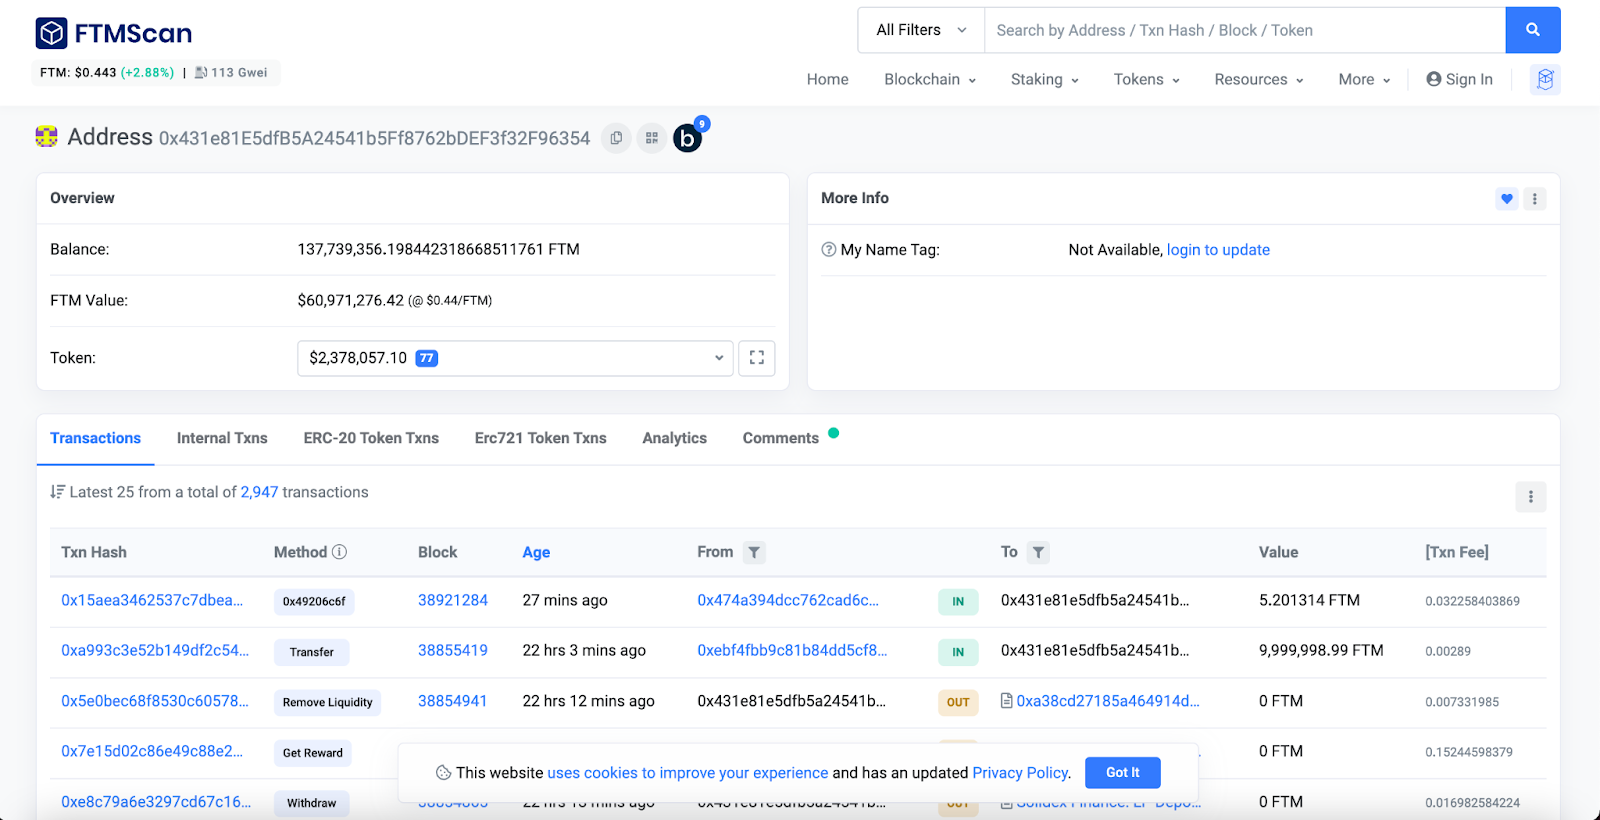Show the address QR code icon
The image size is (1600, 820).
tap(651, 138)
